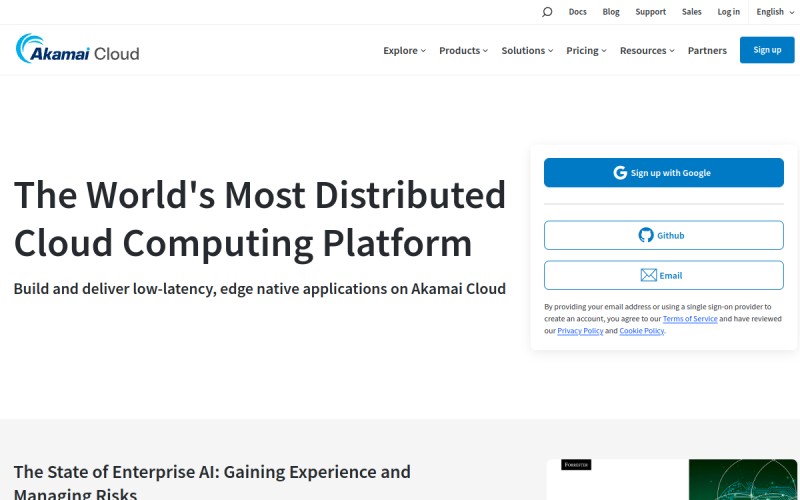Sign up using Github button
Image resolution: width=800 pixels, height=500 pixels.
click(663, 235)
